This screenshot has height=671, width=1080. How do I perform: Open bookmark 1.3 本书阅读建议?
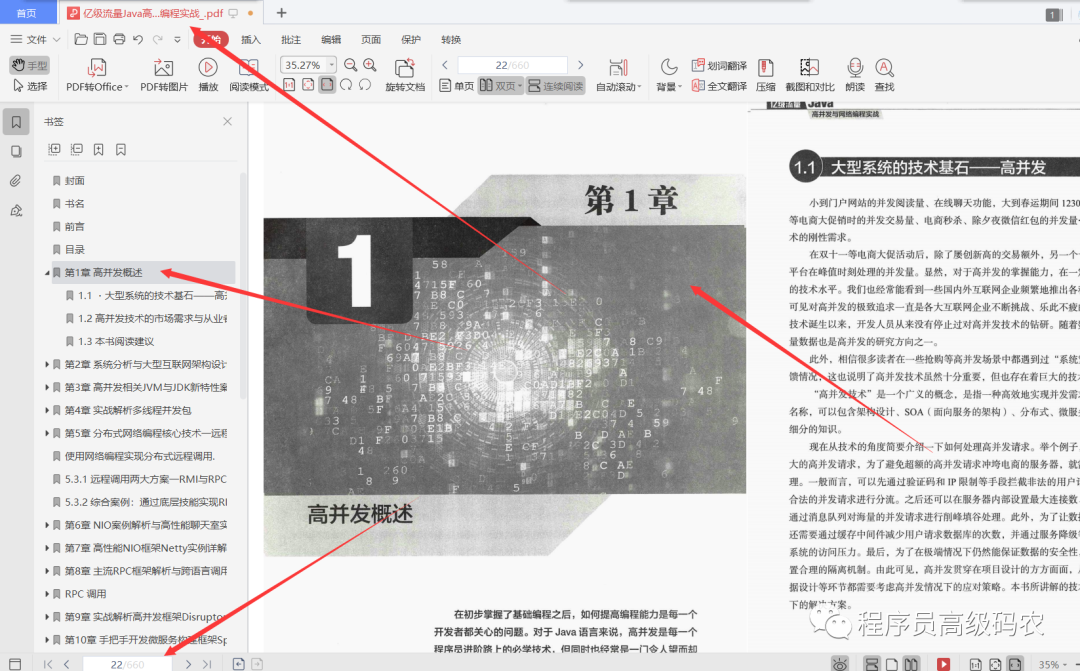click(x=116, y=341)
